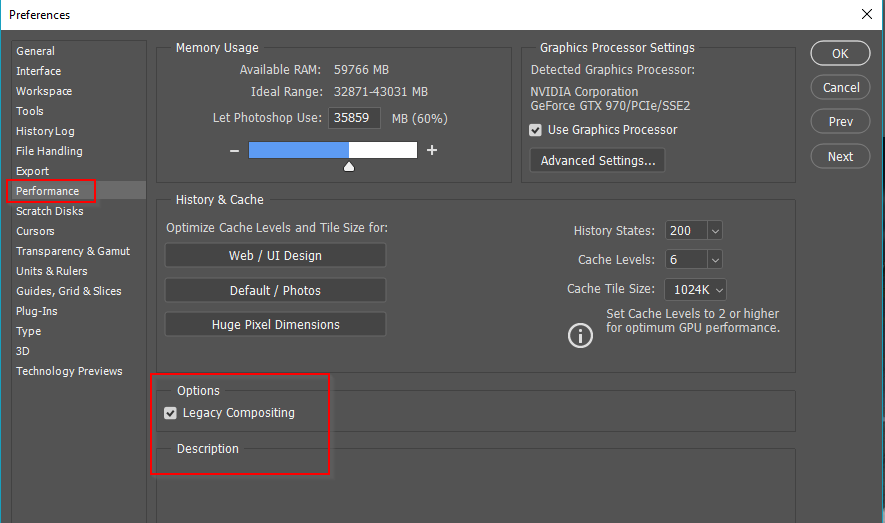The width and height of the screenshot is (885, 523).
Task: Click the Advanced Settings button
Action: click(x=597, y=160)
